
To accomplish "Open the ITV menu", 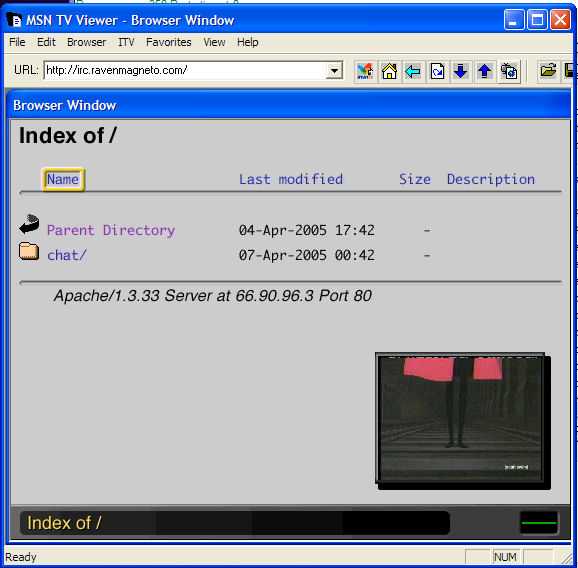I will (x=126, y=42).
